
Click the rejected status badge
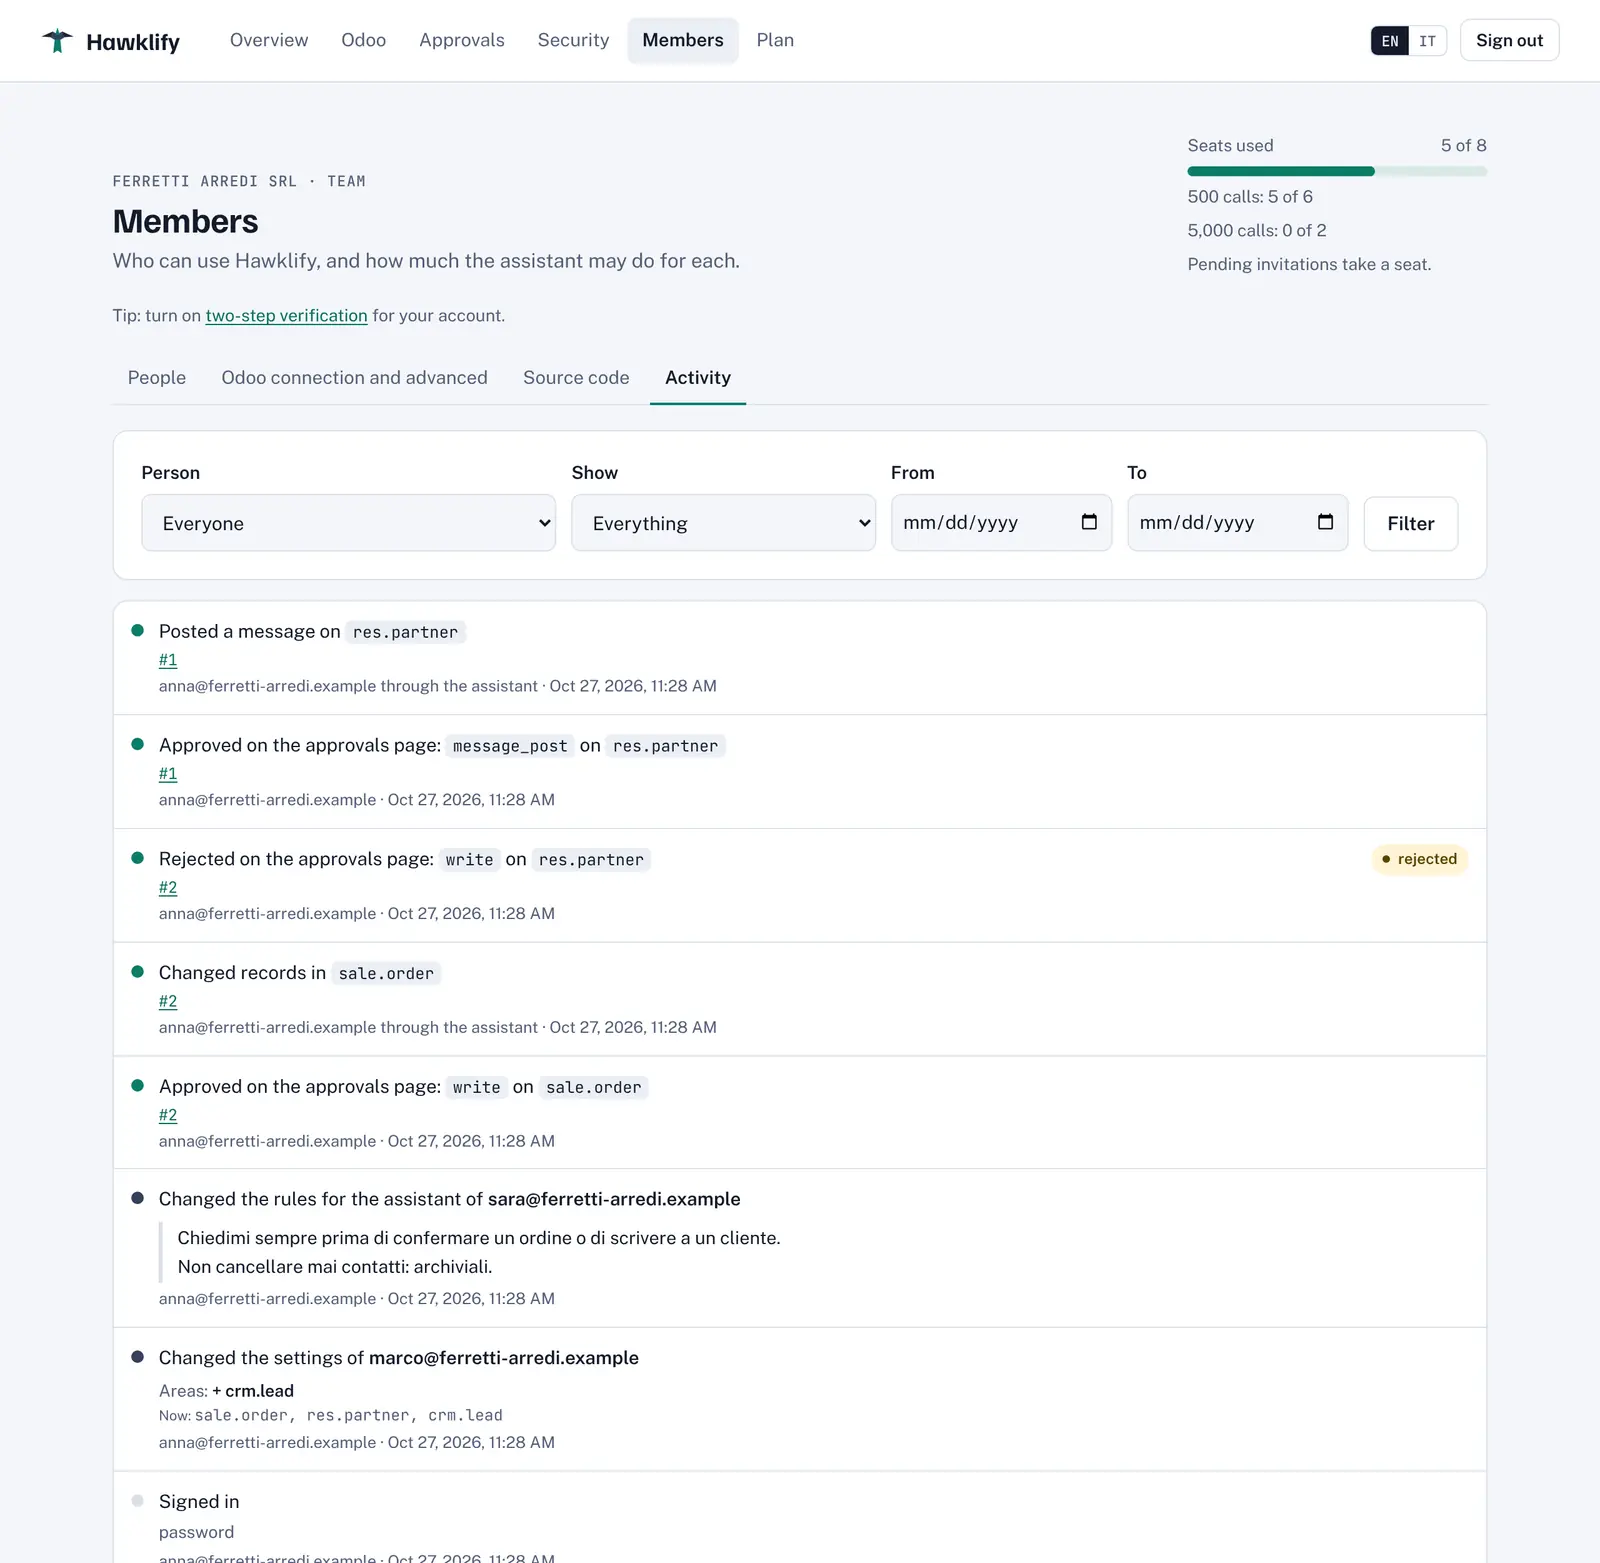1419,859
